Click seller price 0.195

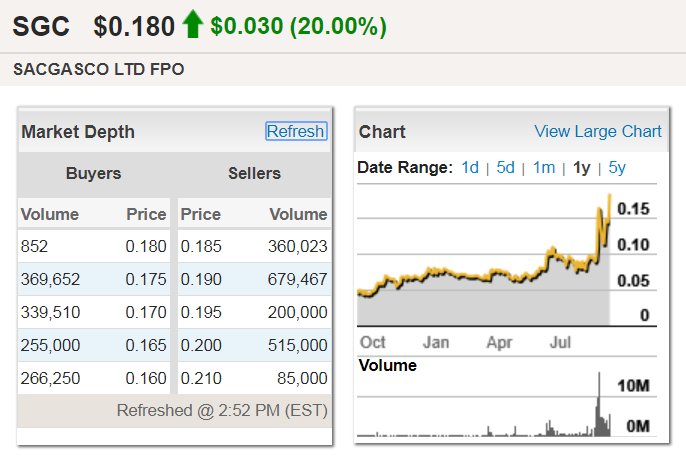point(201,312)
